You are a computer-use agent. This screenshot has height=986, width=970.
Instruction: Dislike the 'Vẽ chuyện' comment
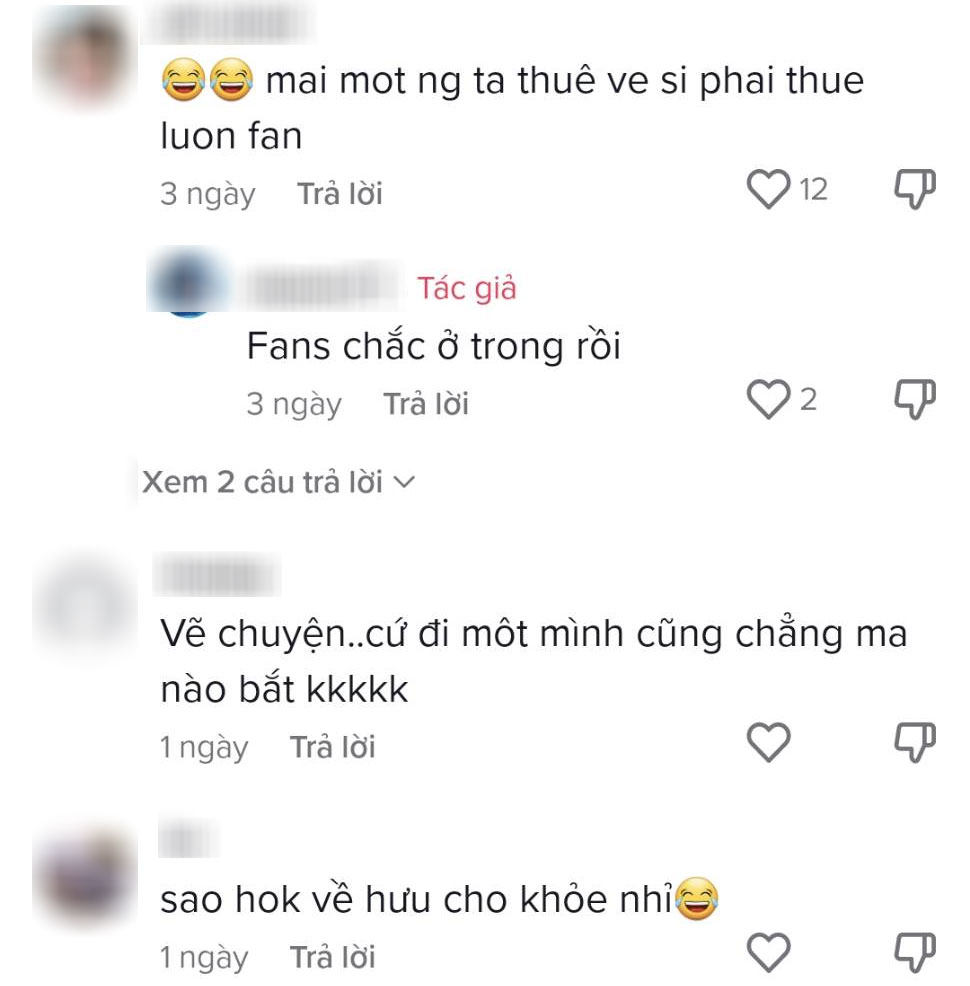pos(915,742)
